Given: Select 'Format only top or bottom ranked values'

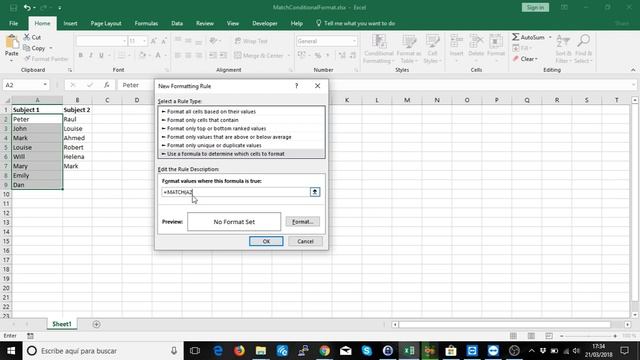Looking at the screenshot, I should [x=241, y=128].
